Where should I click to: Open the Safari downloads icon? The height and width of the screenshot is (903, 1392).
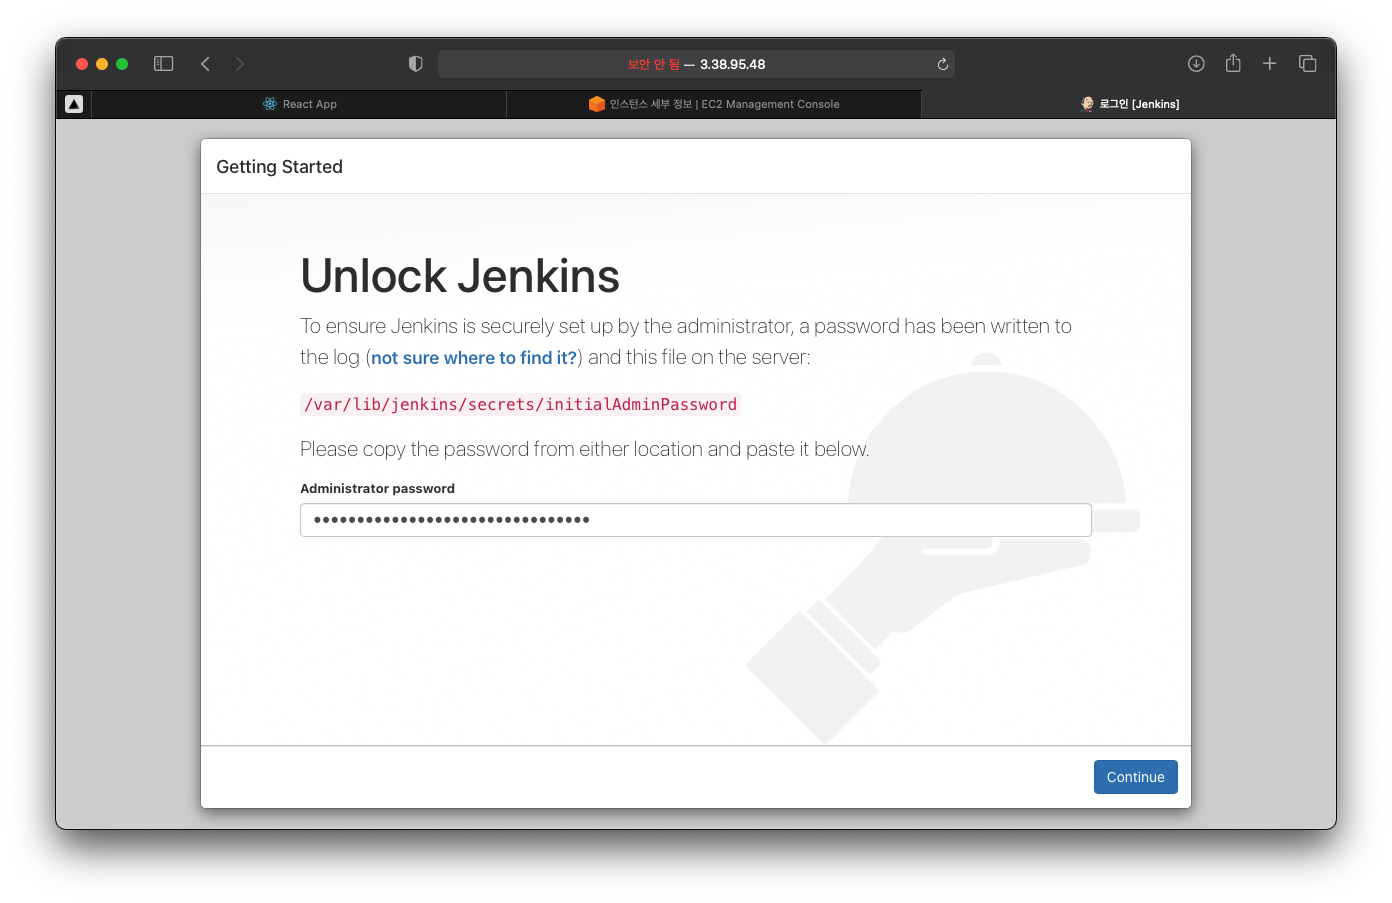pyautogui.click(x=1196, y=64)
